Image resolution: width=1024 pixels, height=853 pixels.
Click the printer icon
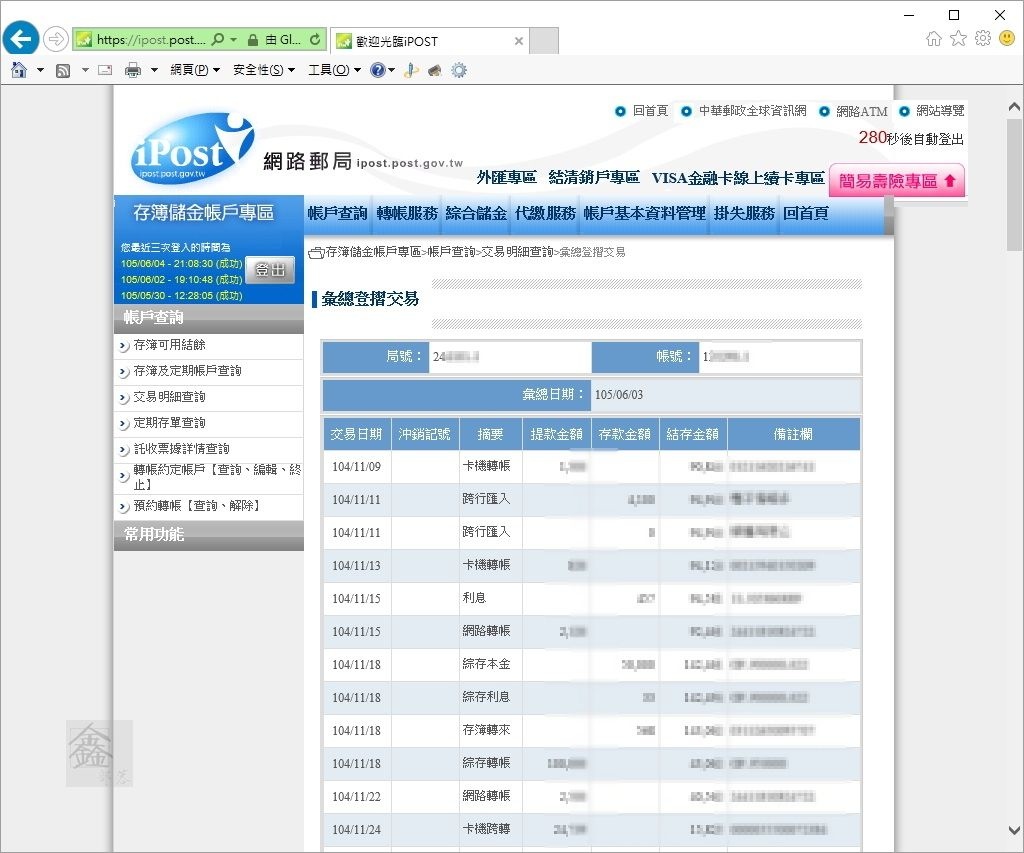click(133, 70)
